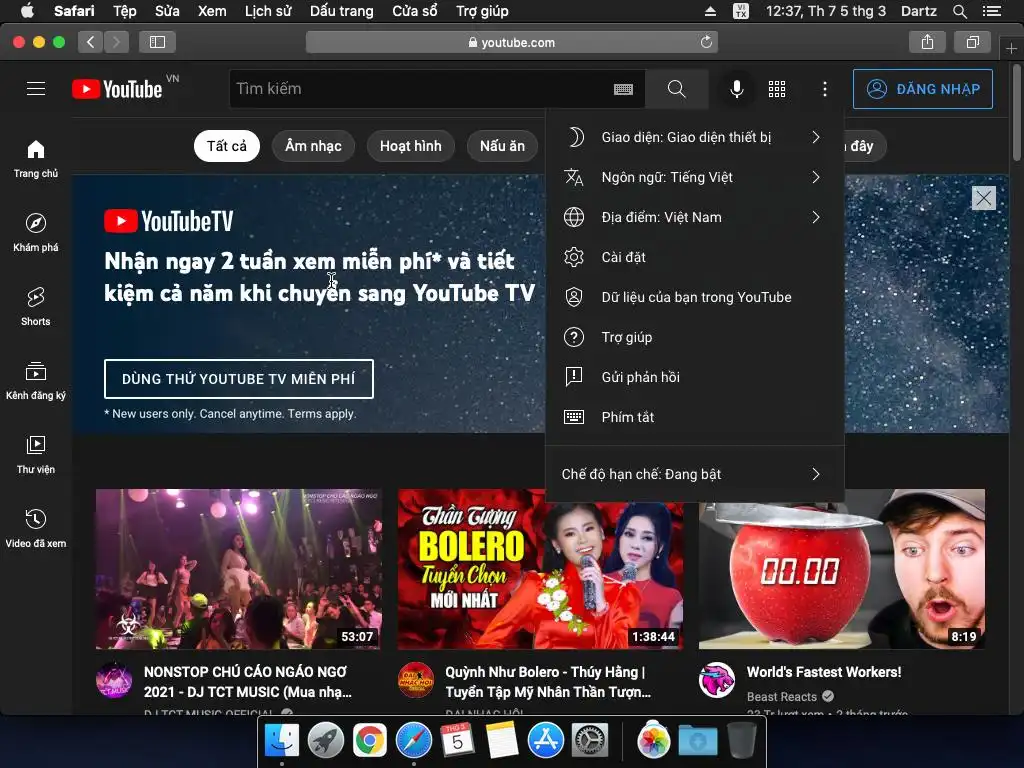1024x768 pixels.
Task: Select the Hoạt hình filter chip
Action: 411,146
